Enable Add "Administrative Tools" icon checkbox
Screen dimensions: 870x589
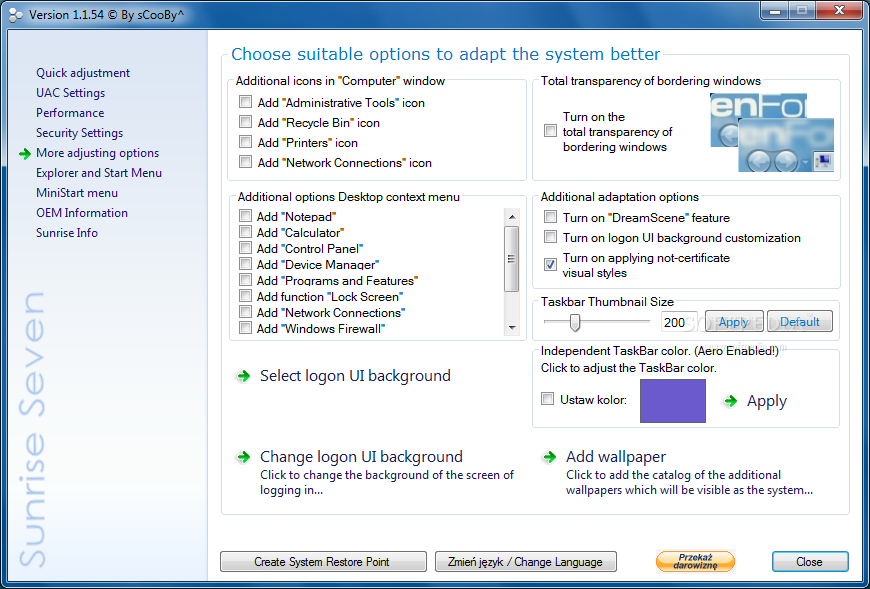click(245, 102)
